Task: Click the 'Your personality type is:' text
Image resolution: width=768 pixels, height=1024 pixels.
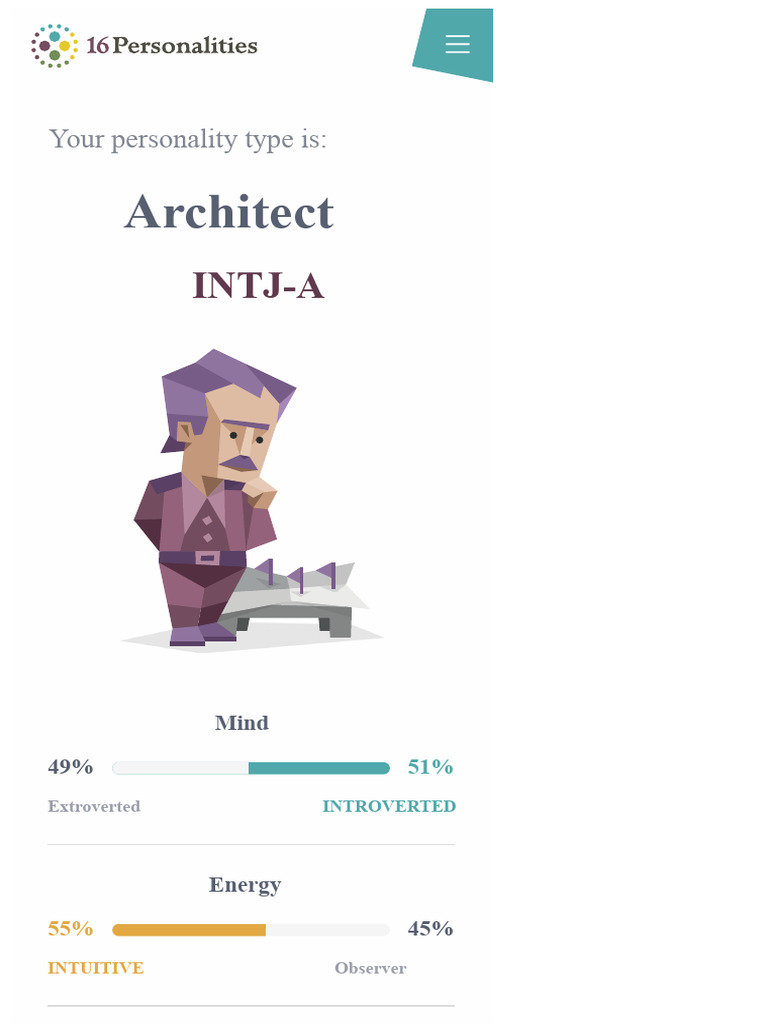Action: (187, 140)
